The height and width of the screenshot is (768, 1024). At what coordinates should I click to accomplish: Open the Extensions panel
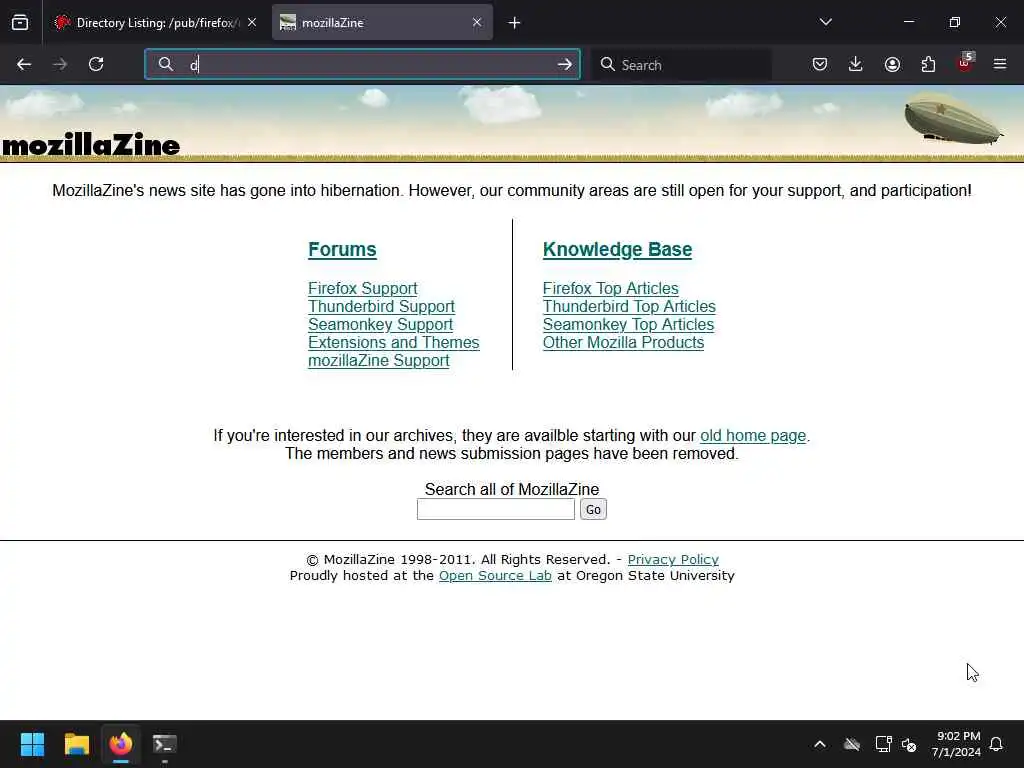tap(928, 64)
